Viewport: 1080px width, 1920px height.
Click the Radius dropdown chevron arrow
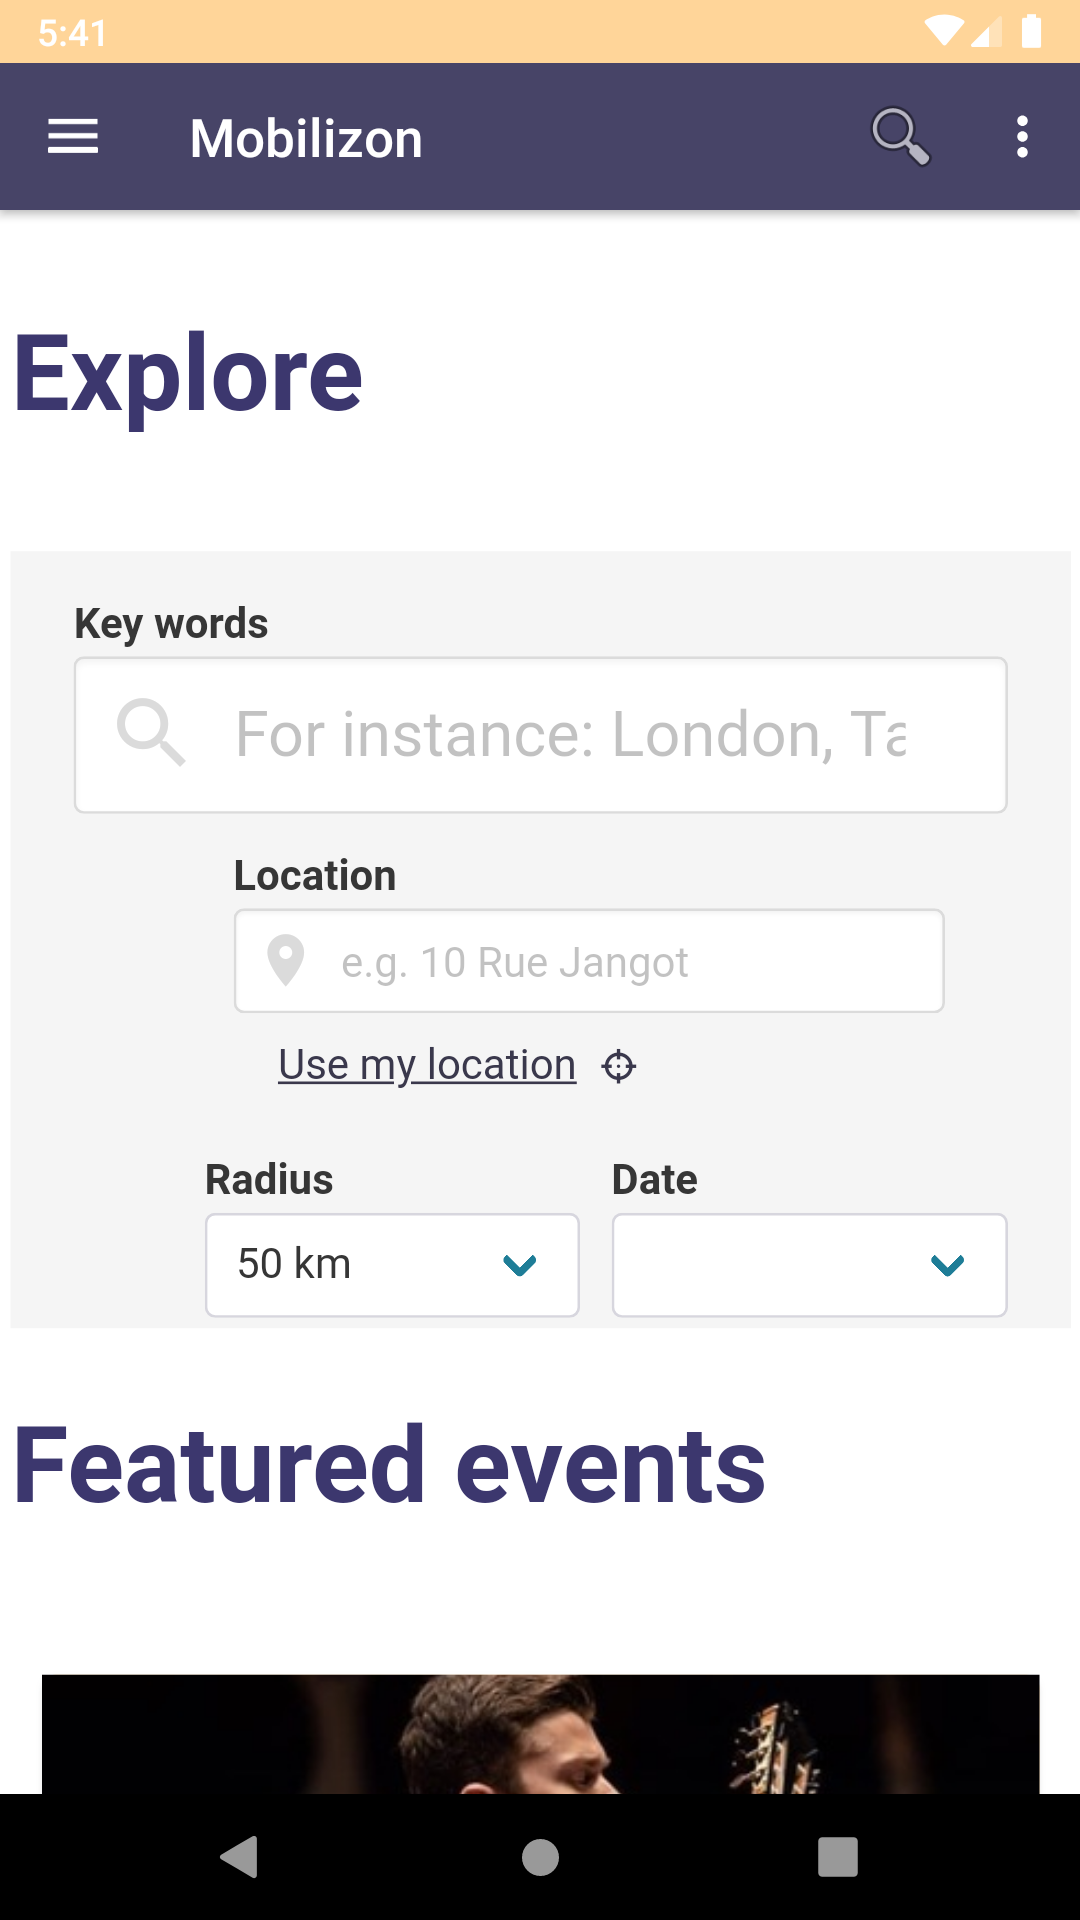[520, 1265]
